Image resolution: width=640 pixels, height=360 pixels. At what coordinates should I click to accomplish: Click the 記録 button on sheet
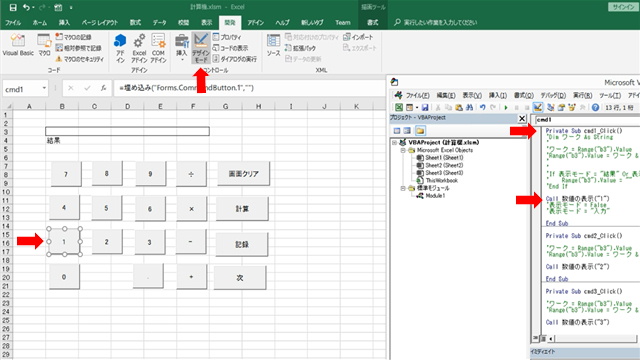point(242,244)
